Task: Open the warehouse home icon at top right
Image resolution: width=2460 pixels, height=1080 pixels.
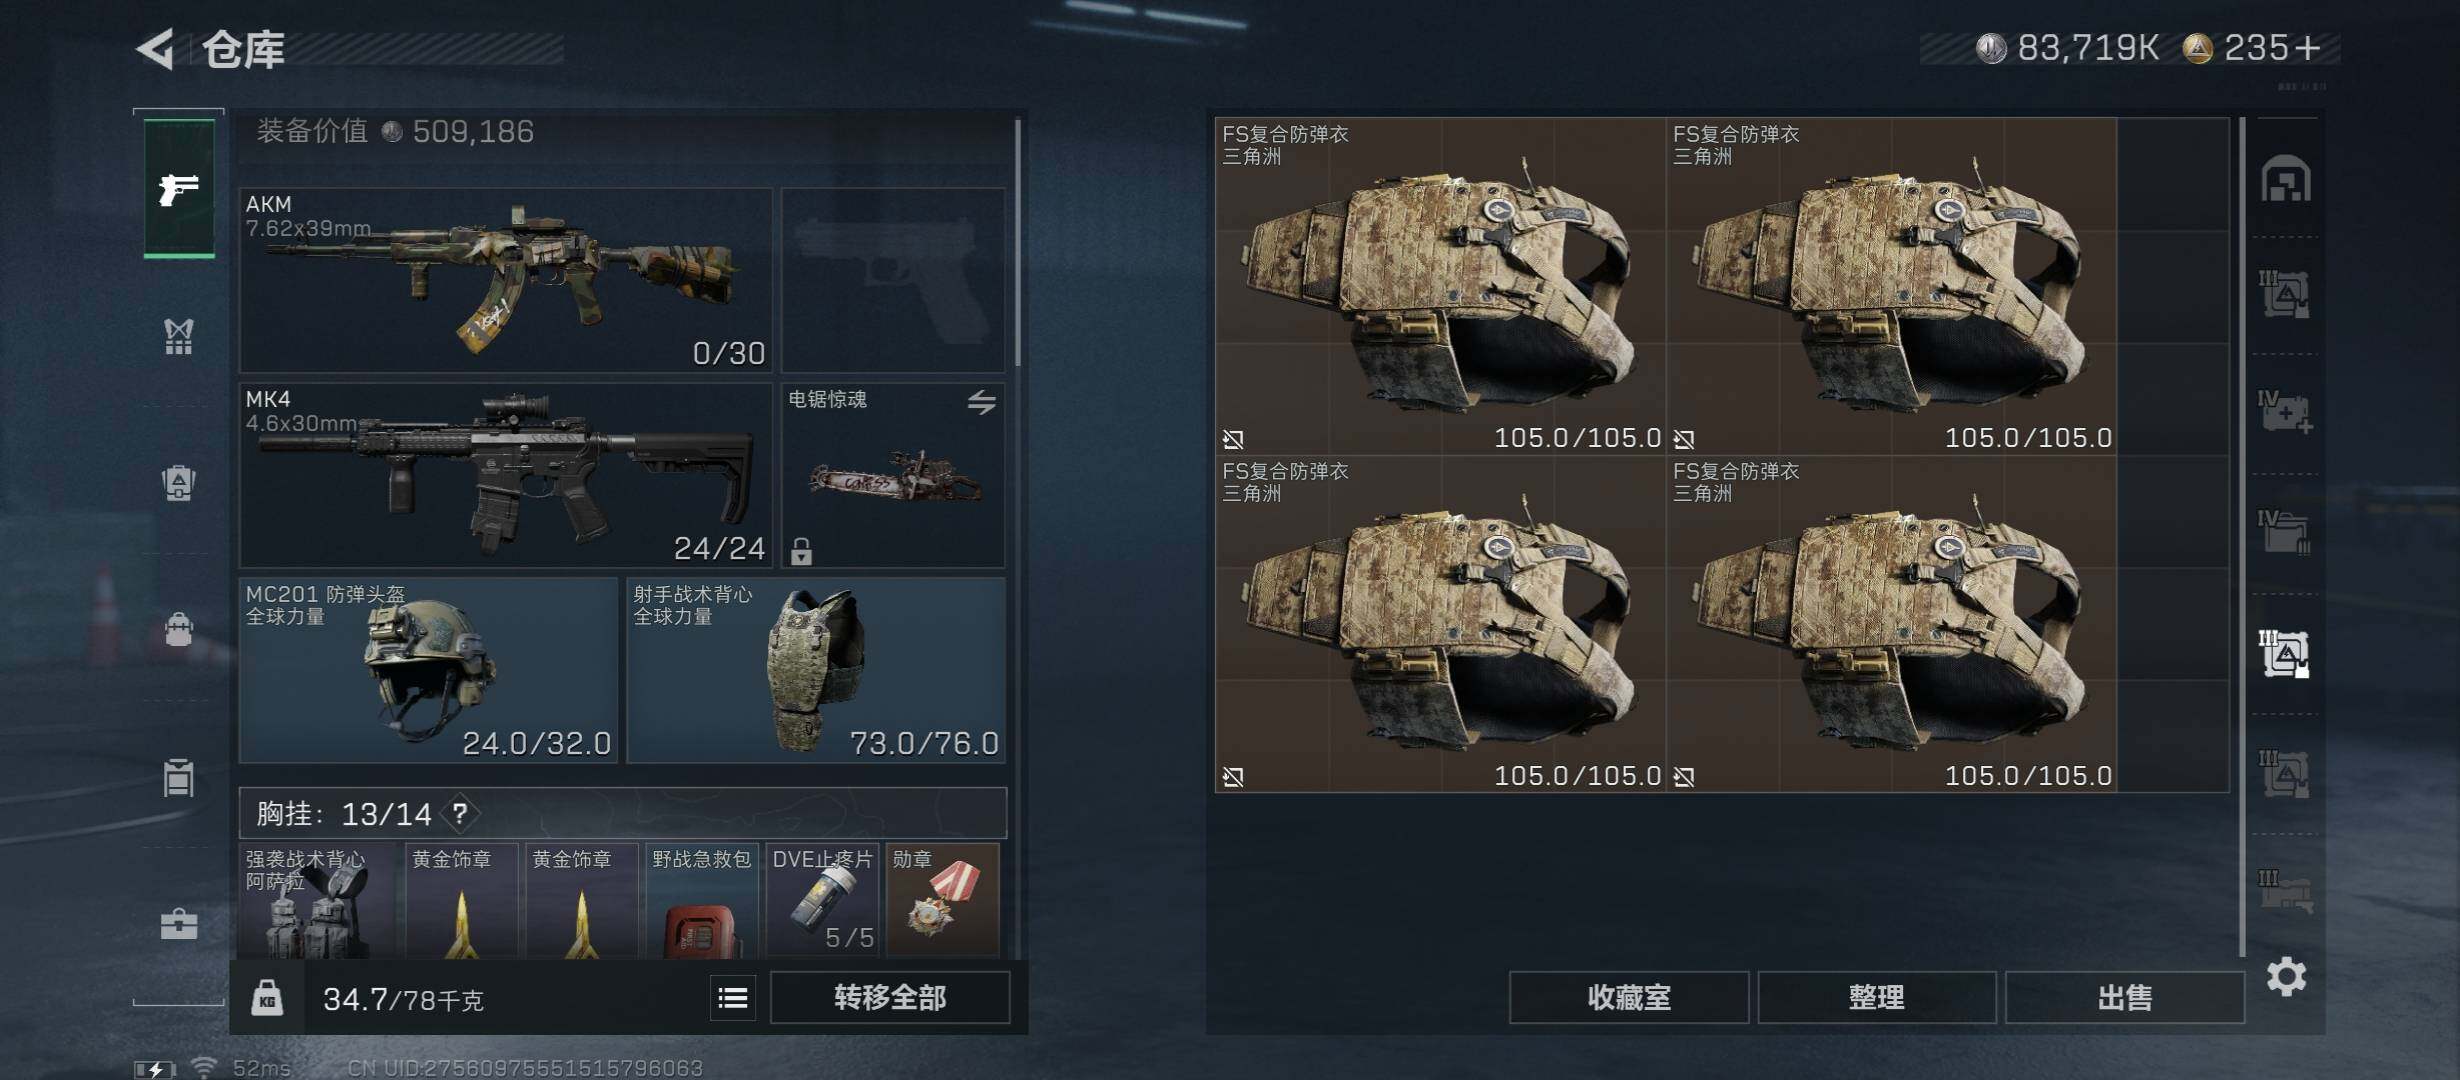Action: click(x=2286, y=179)
